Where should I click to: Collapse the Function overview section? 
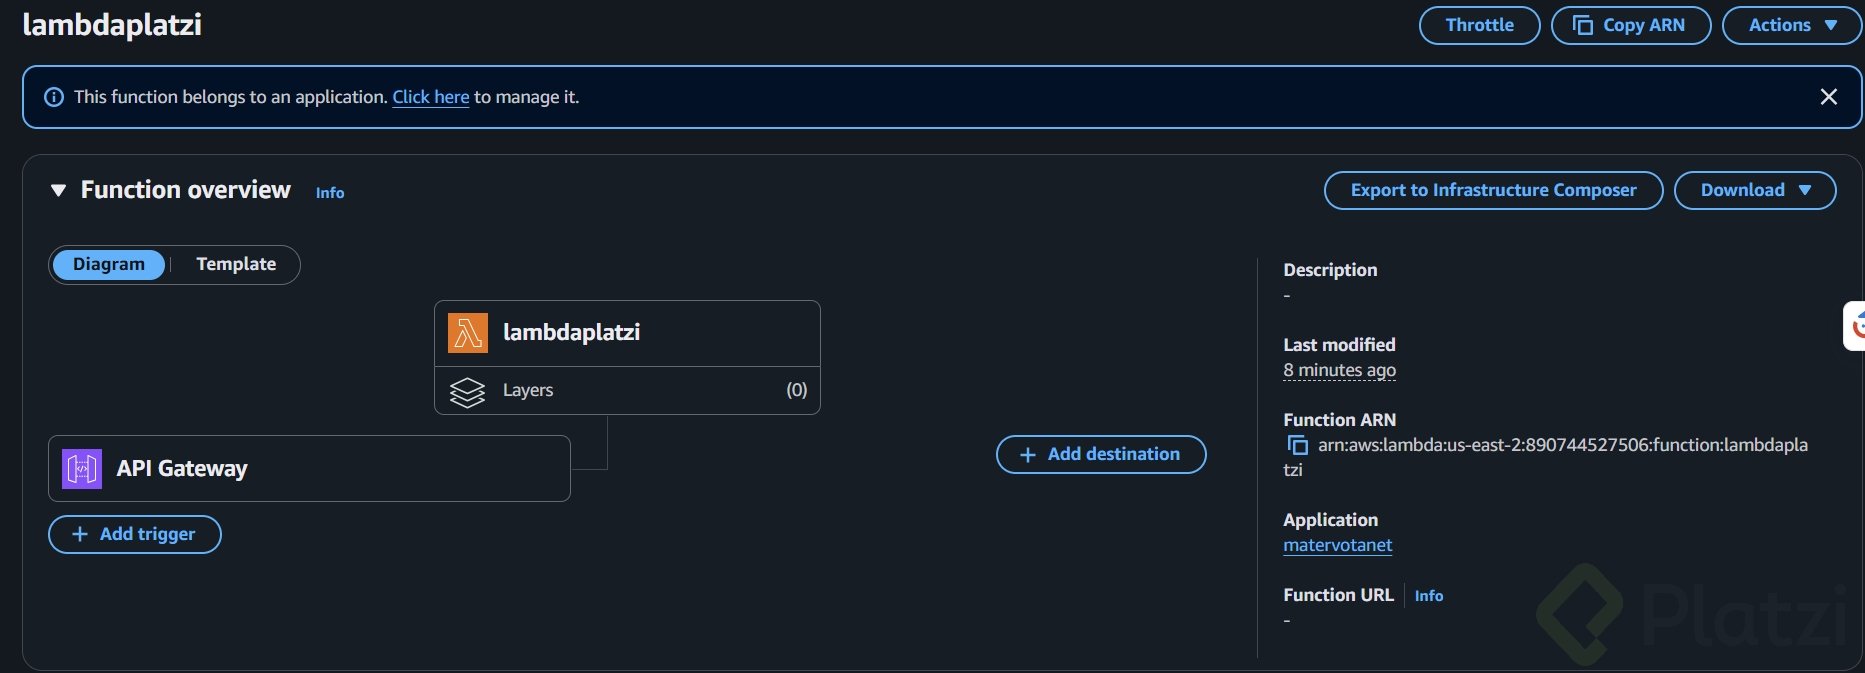(58, 190)
